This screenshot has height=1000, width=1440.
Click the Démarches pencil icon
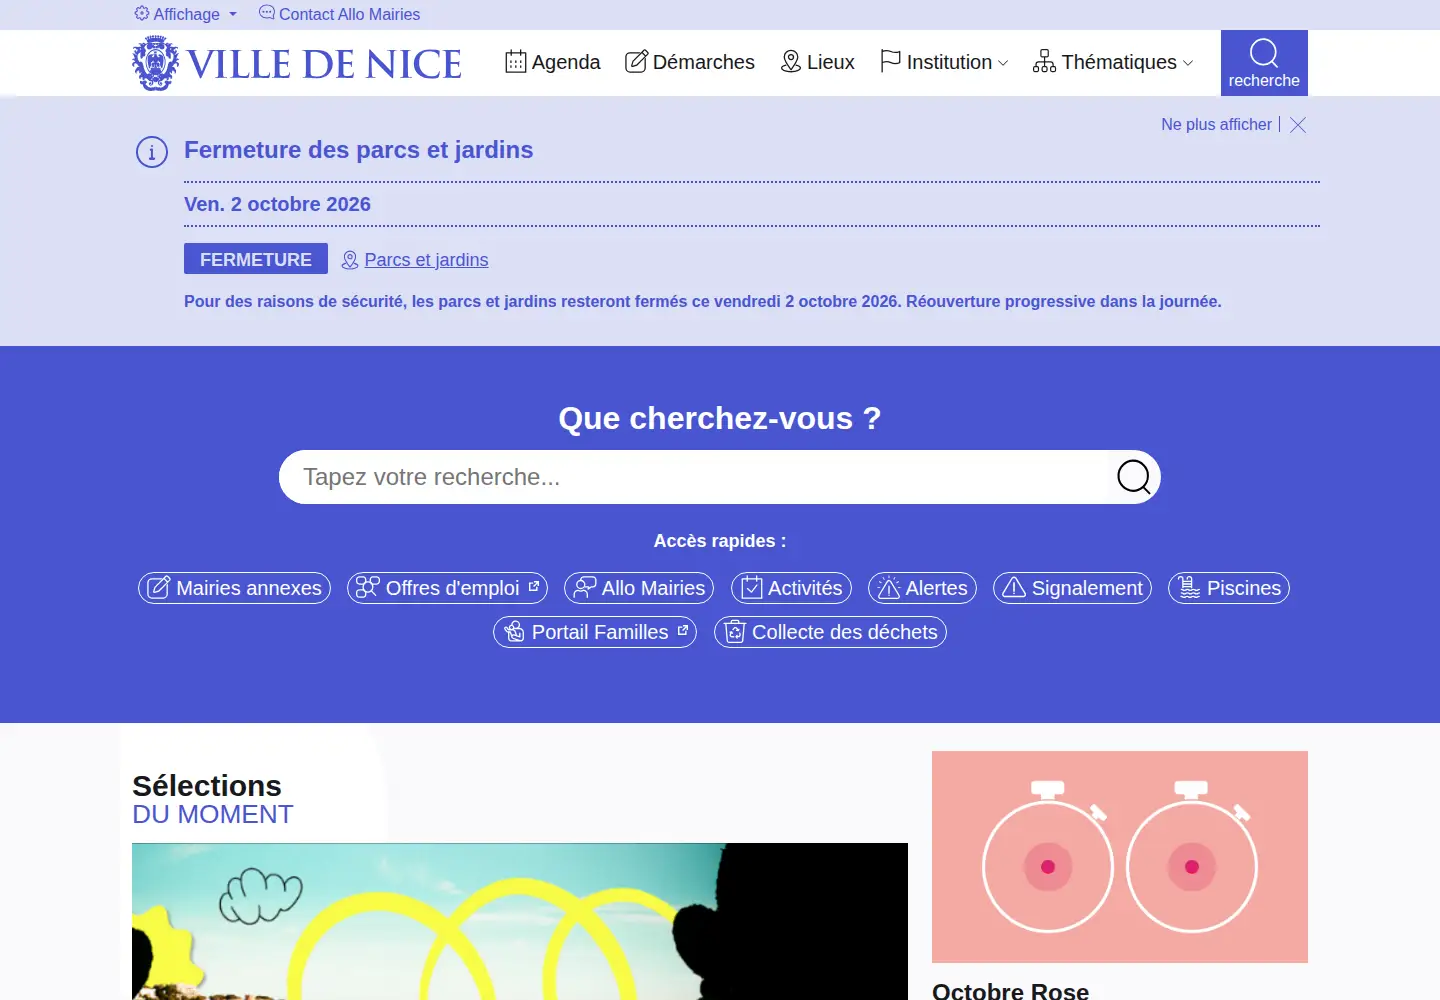tap(636, 62)
